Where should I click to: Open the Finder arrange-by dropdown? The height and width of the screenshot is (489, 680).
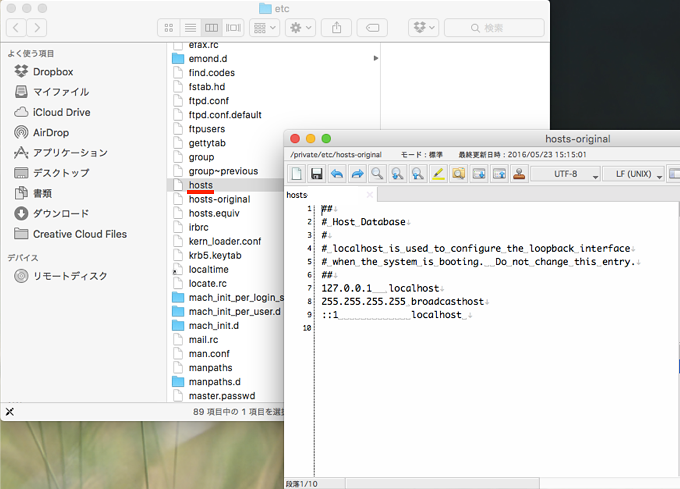point(265,28)
